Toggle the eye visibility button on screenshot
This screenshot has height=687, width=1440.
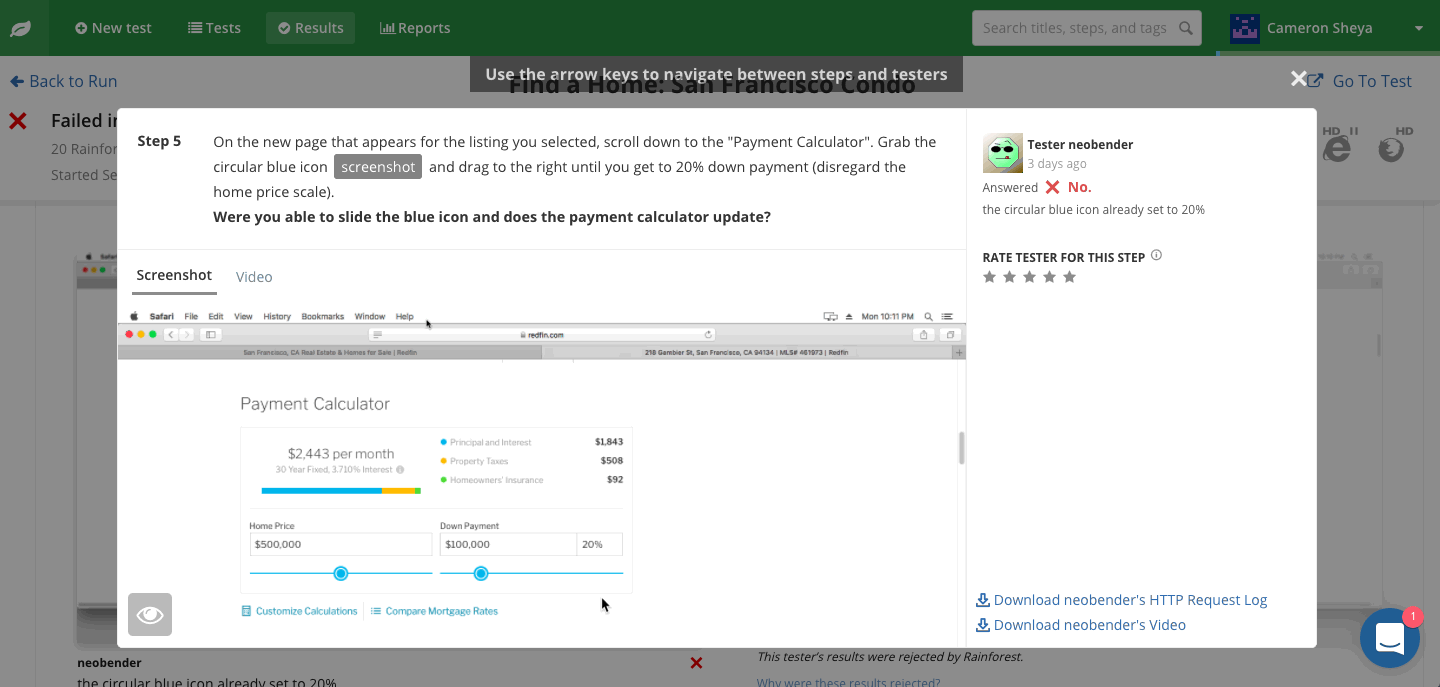150,614
